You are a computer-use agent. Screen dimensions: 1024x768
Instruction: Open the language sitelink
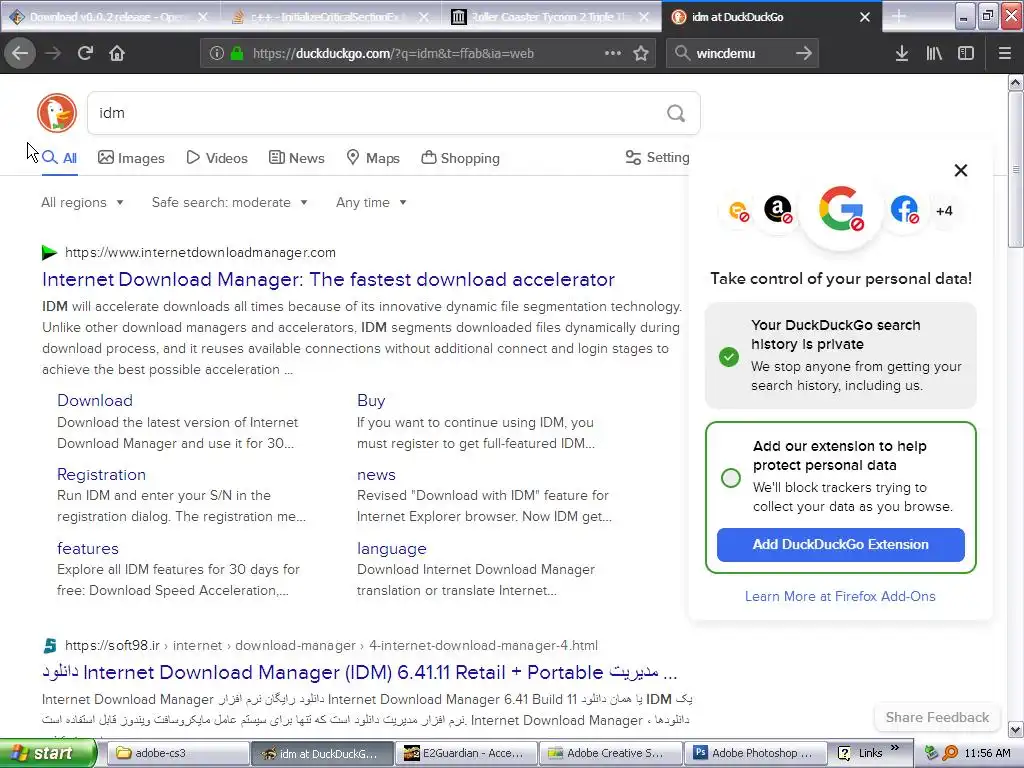[x=391, y=549]
